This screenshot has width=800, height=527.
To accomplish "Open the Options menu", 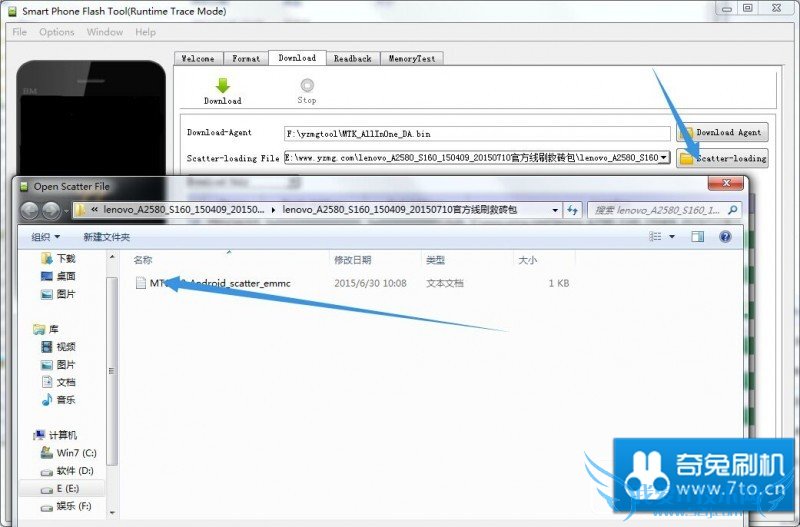I will [x=57, y=32].
